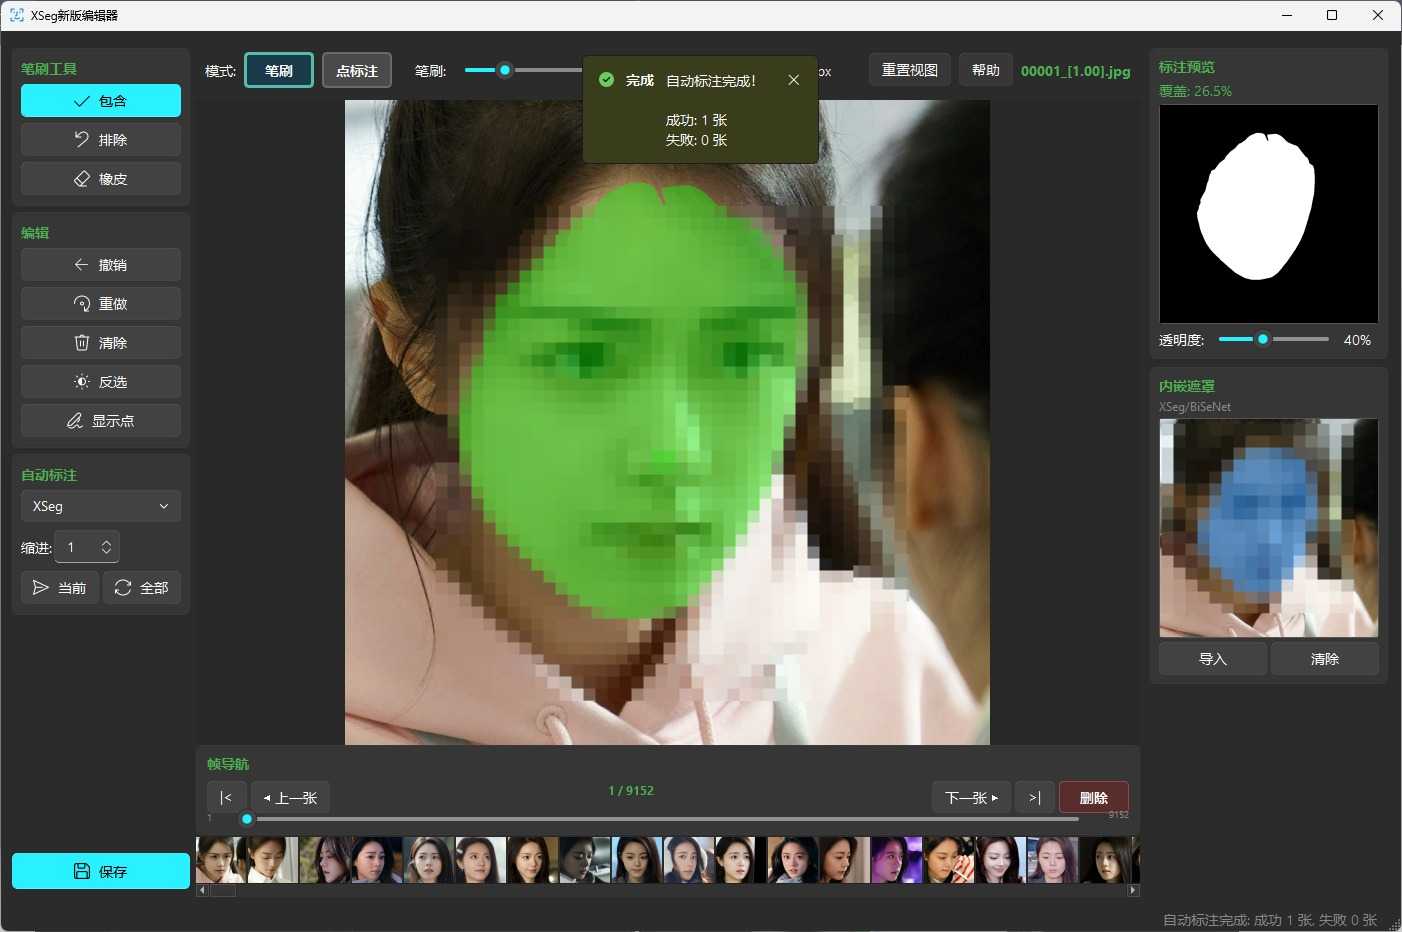Go to next frame with 下一张
The height and width of the screenshot is (932, 1402).
[971, 798]
